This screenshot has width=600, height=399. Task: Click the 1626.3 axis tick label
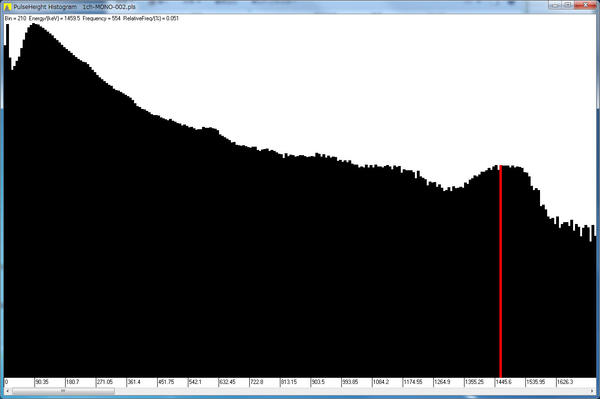pyautogui.click(x=565, y=382)
